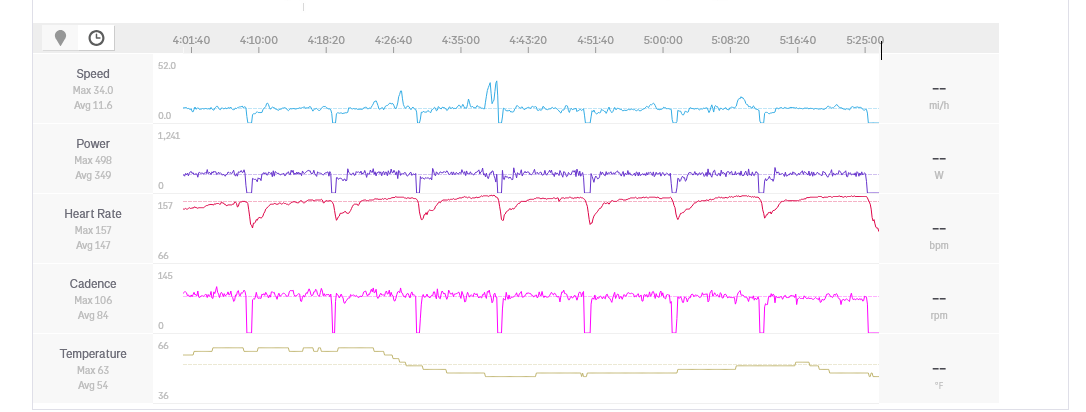This screenshot has width=1086, height=412.
Task: Click the °F unit readout
Action: 939,386
